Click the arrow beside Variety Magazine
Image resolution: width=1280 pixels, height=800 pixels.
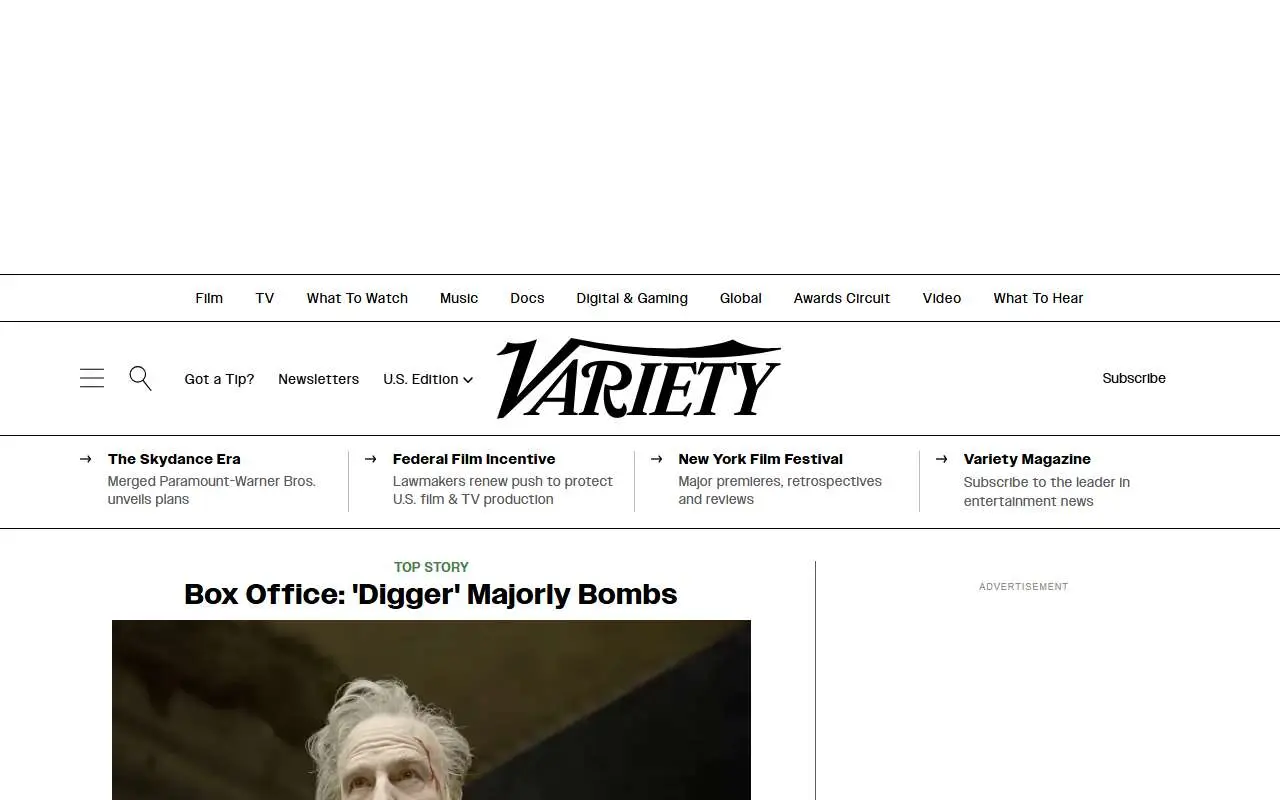click(942, 459)
